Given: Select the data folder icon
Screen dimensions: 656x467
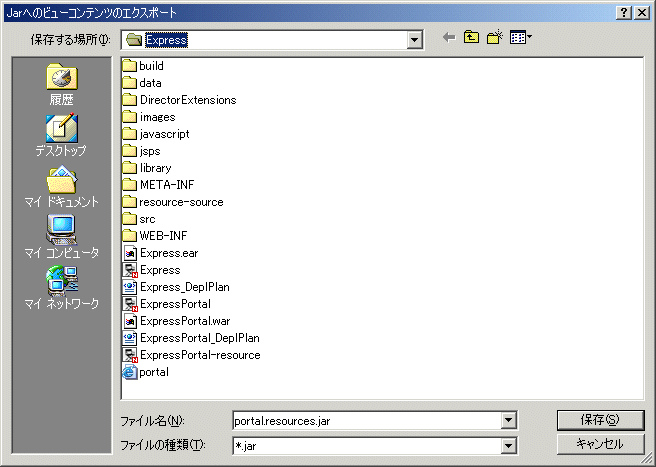Looking at the screenshot, I should (130, 83).
